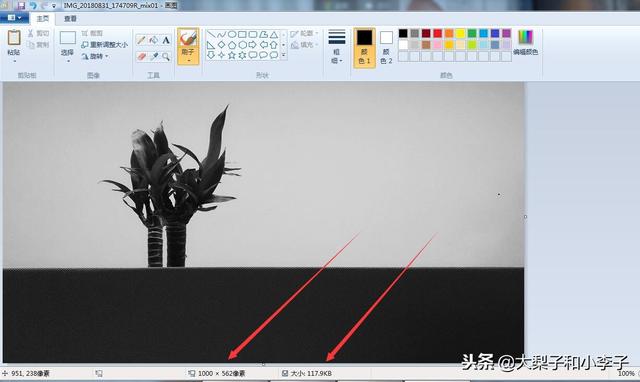Click the 复制 (Copy) button
This screenshot has width=640, height=382.
click(x=38, y=44)
